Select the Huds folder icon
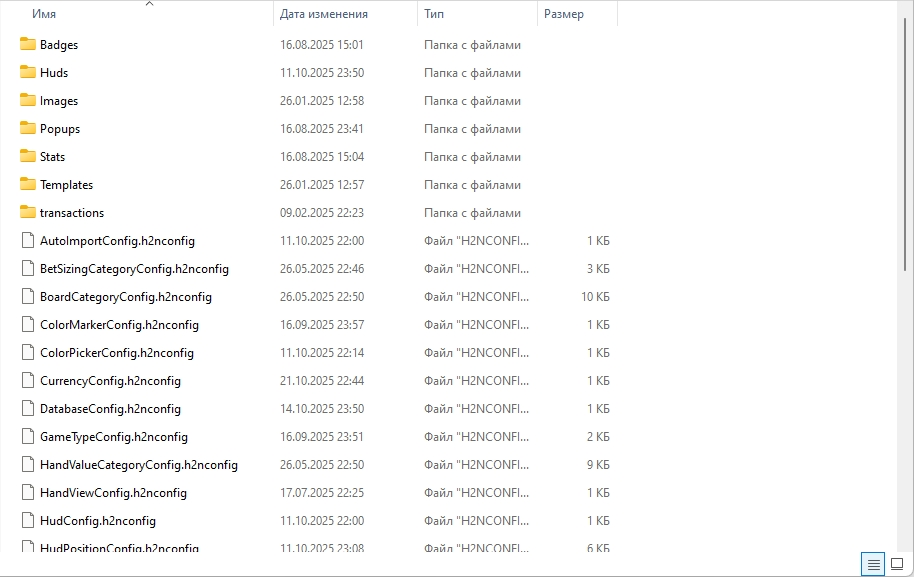Image resolution: width=914 pixels, height=577 pixels. coord(28,72)
